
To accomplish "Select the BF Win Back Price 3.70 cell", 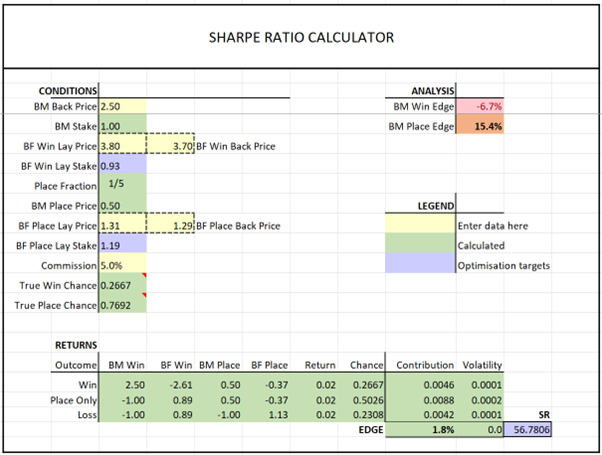I will tap(170, 146).
